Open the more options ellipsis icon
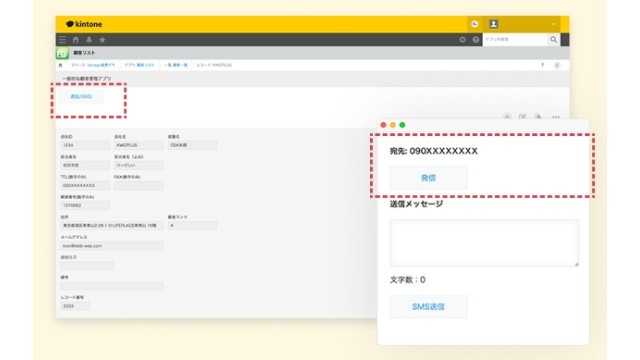640x360 pixels. (556, 117)
